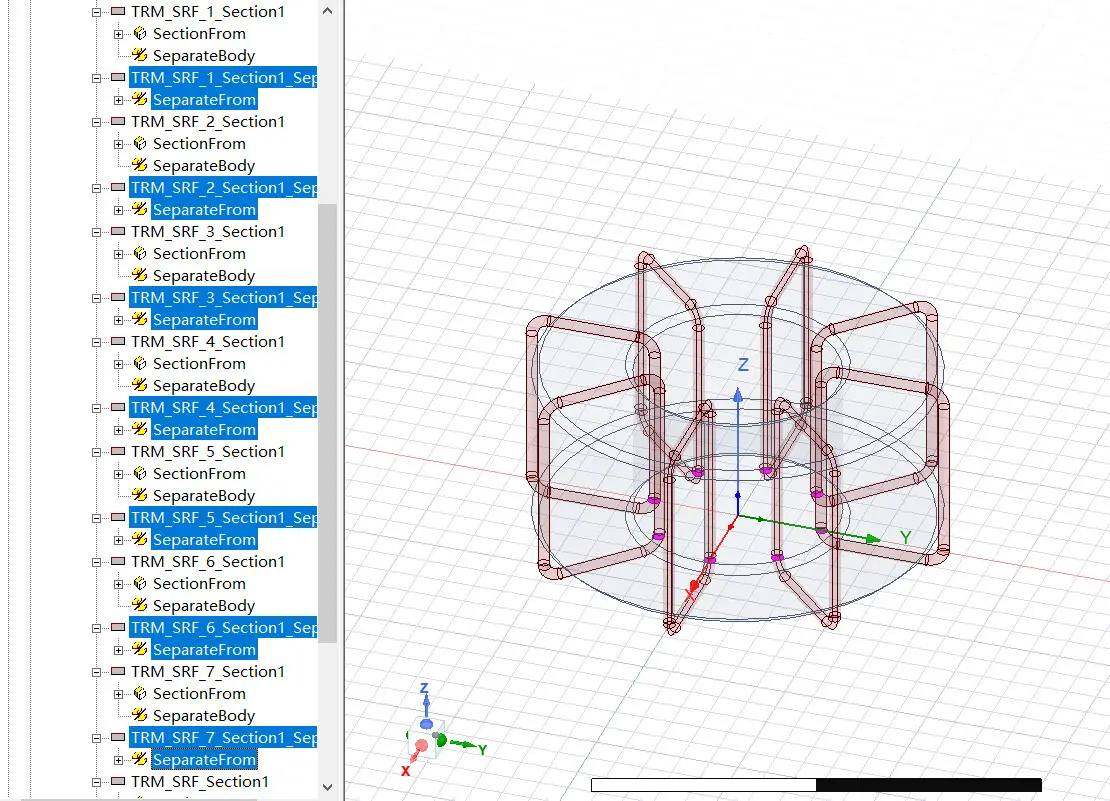Click sheet icon beside TRM_SRF_1_Section1

pyautogui.click(x=118, y=11)
